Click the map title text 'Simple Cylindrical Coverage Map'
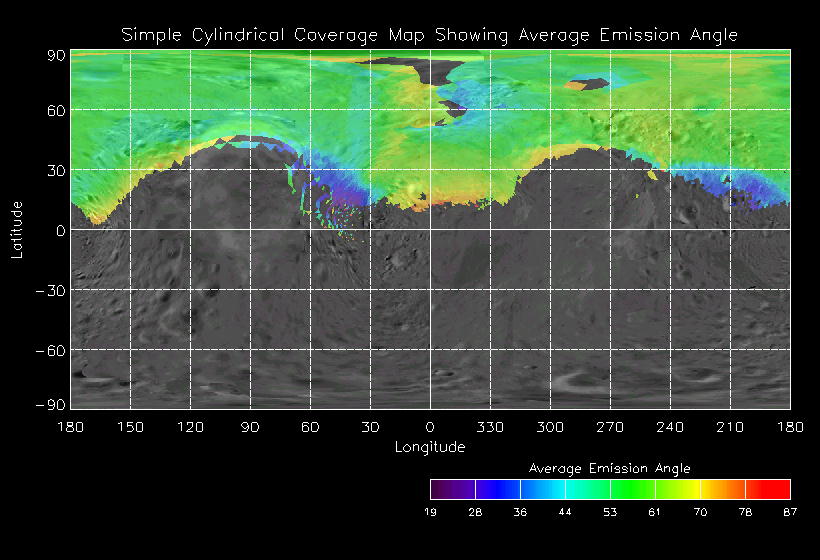820x560 pixels. [272, 35]
